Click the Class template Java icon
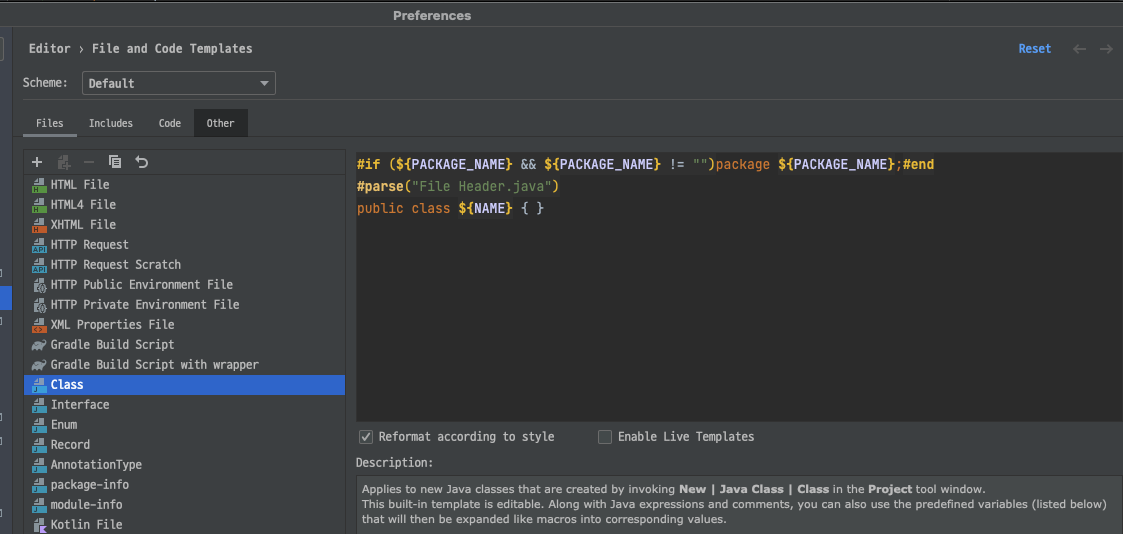Image resolution: width=1123 pixels, height=534 pixels. [x=39, y=385]
